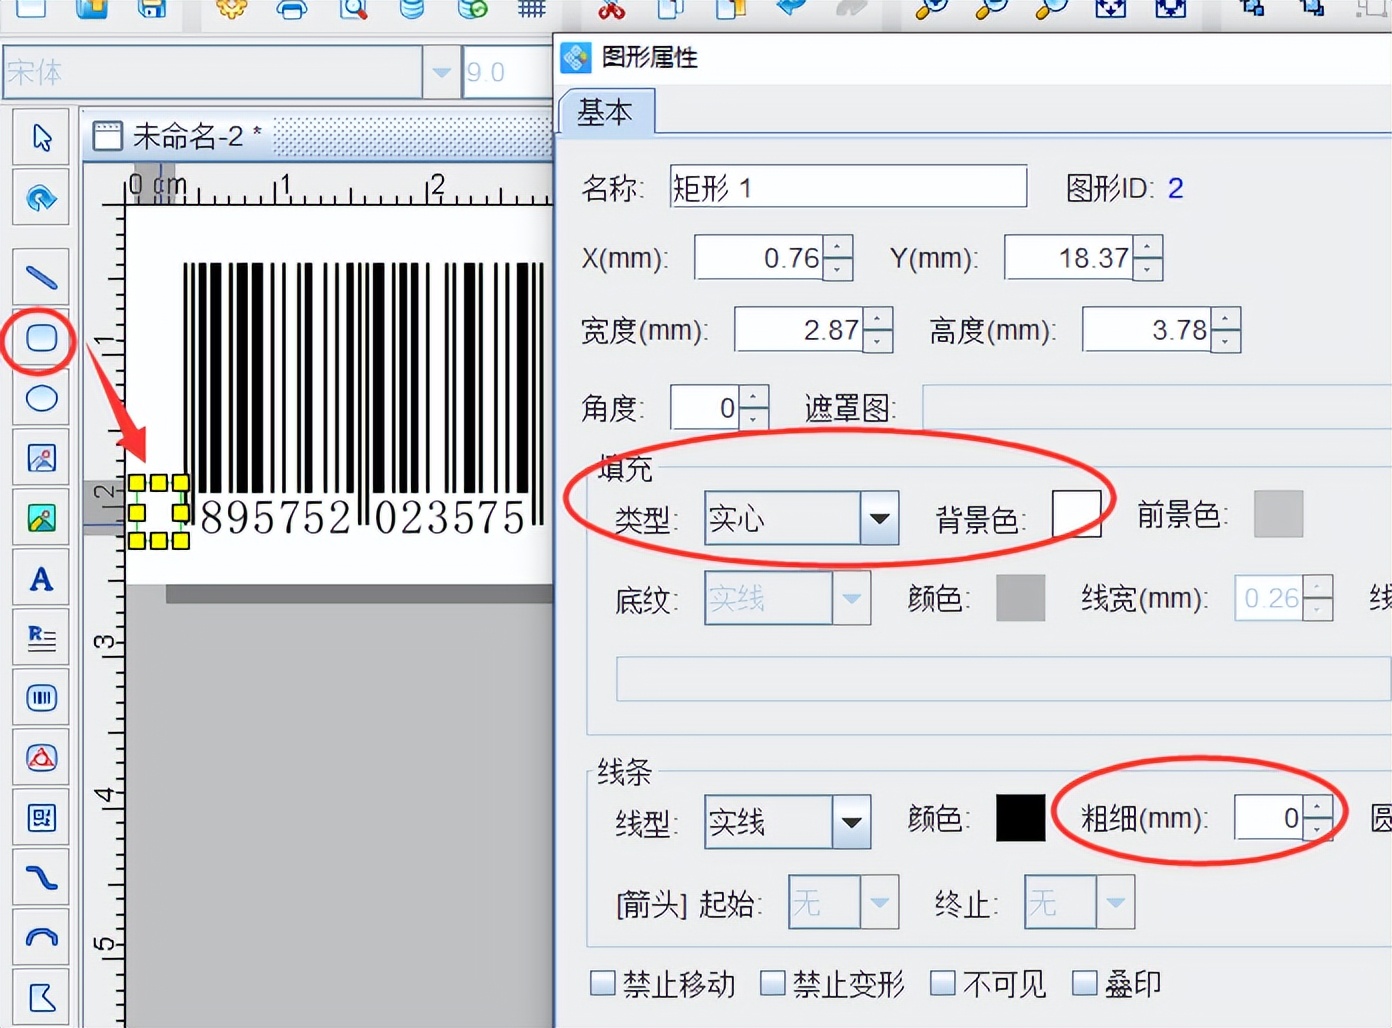Click the 遮罩图 input field

click(x=1157, y=407)
